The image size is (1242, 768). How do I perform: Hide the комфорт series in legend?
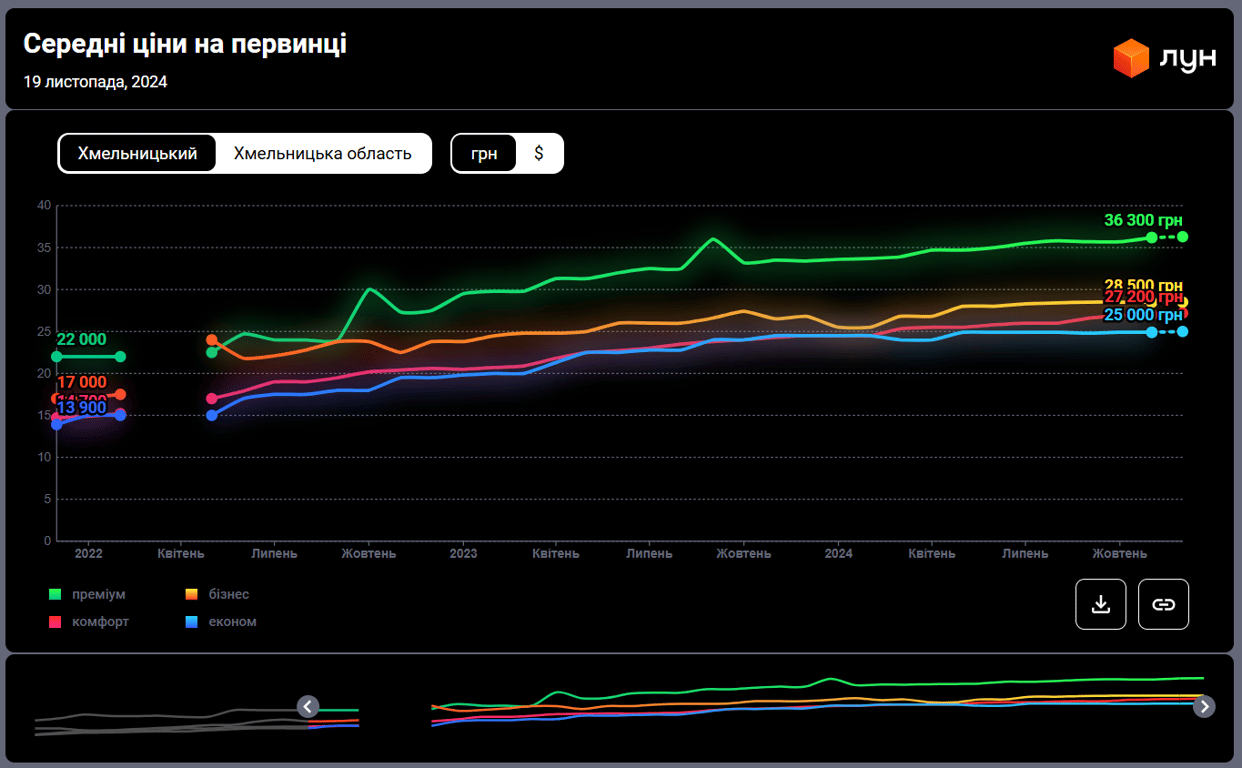100,621
